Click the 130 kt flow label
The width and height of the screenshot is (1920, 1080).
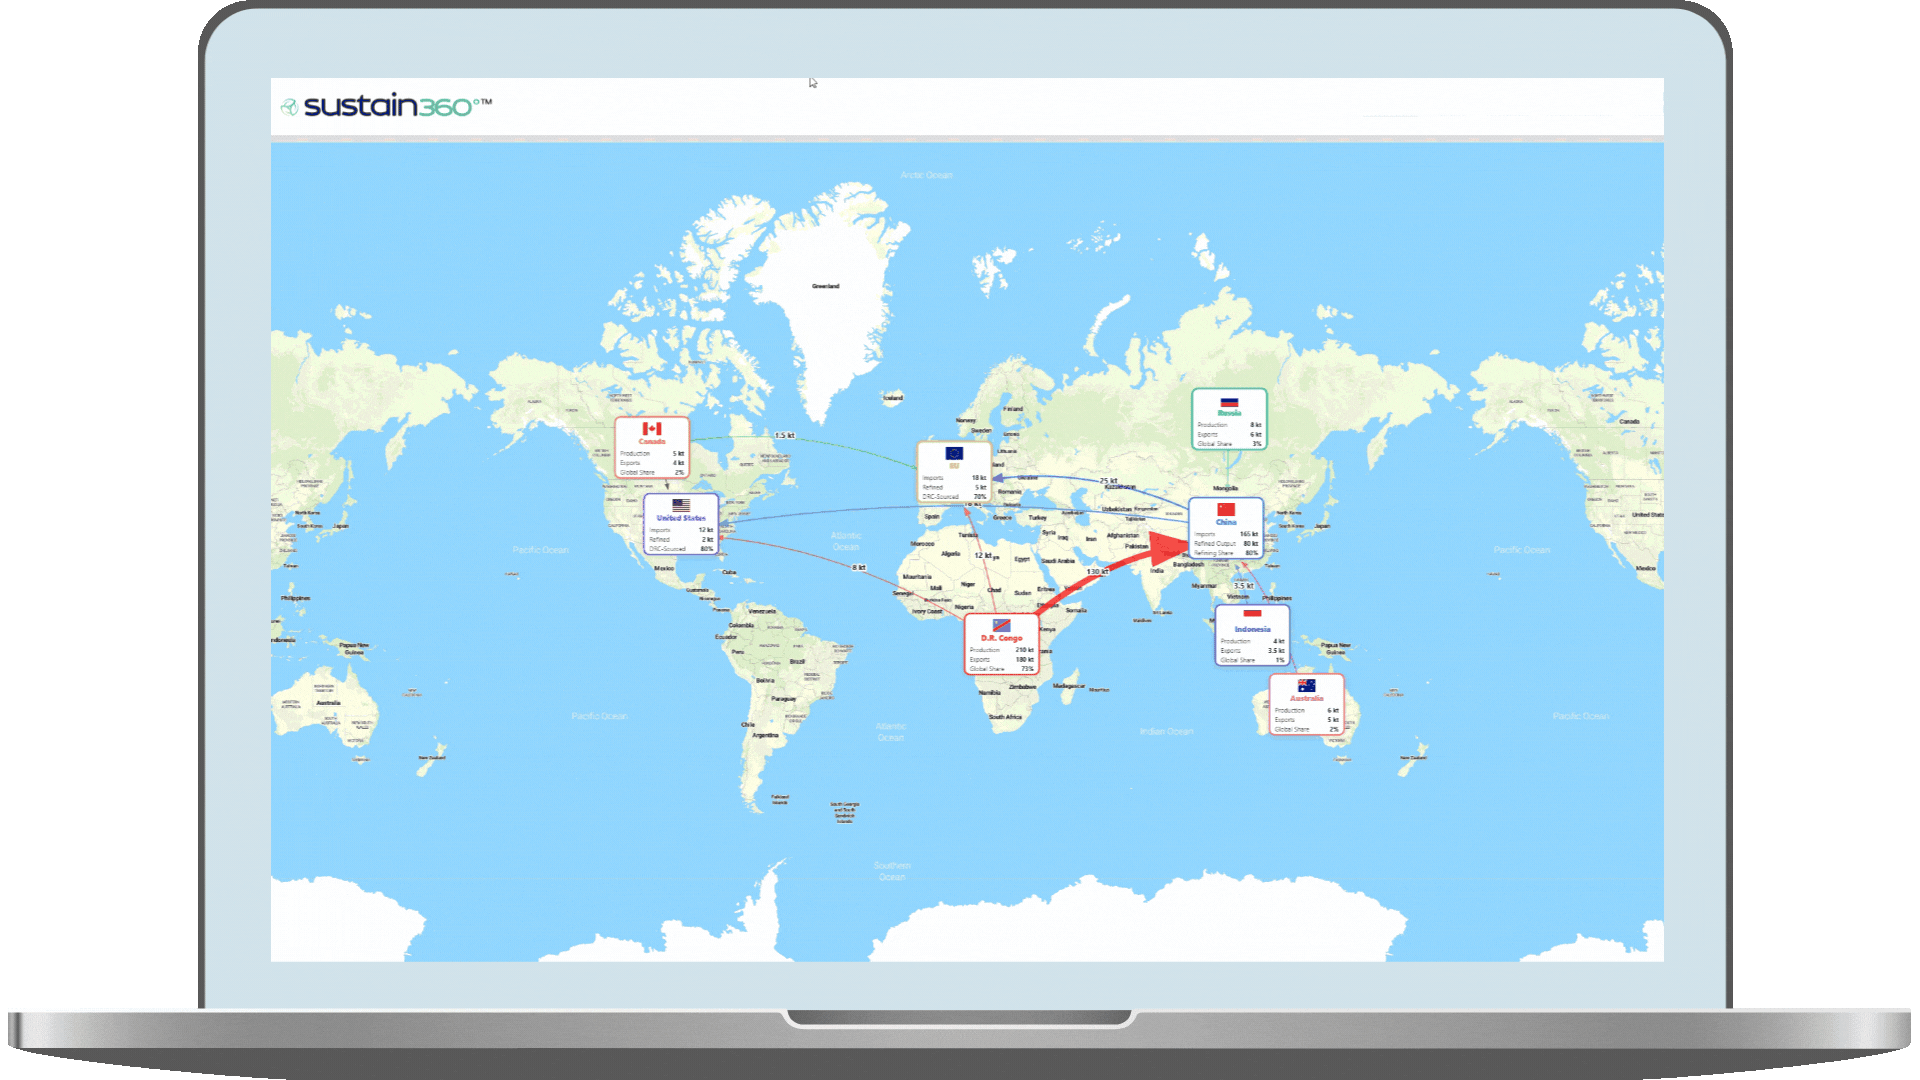[1097, 572]
